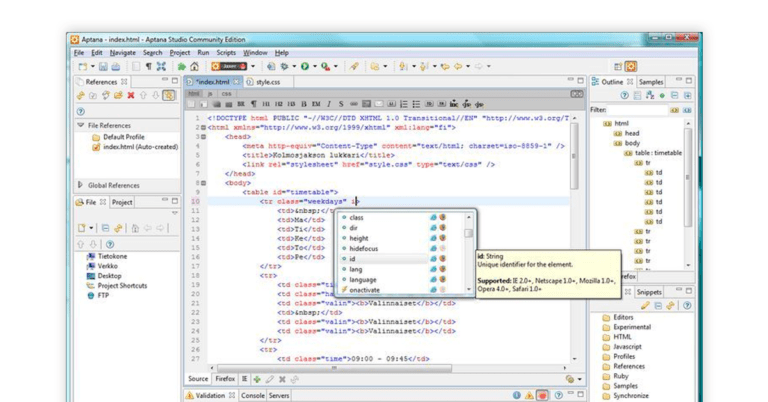Screen dimensions: 768x402
Task: Open the Scripts menu
Action: [x=226, y=53]
